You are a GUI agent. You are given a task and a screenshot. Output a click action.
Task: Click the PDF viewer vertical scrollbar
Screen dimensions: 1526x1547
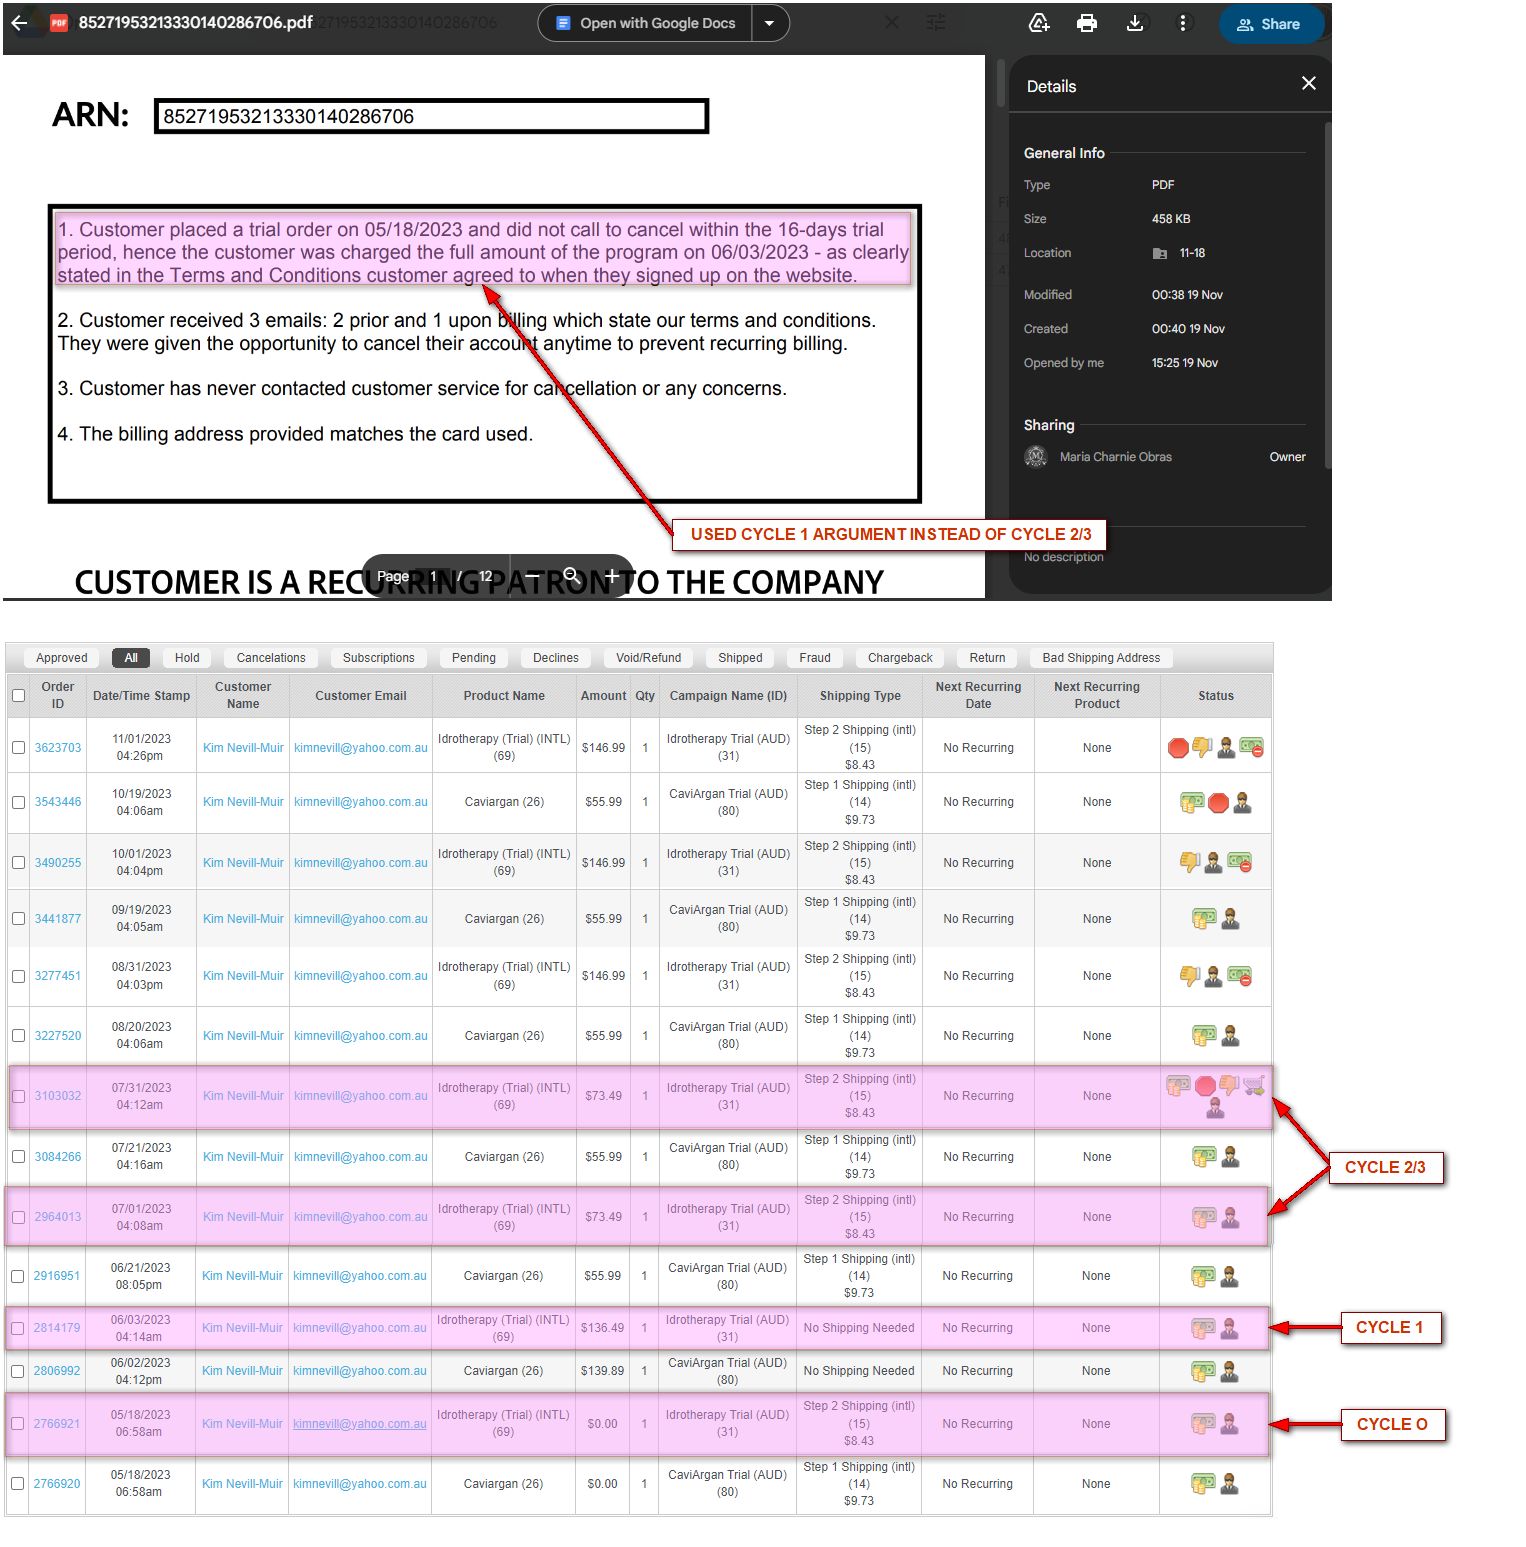1000,84
